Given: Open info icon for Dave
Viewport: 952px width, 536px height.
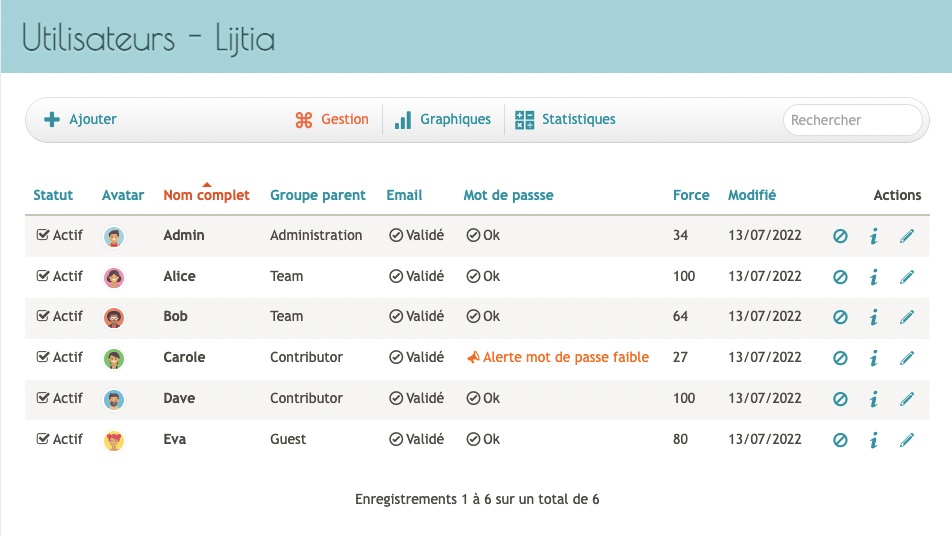Looking at the screenshot, I should pyautogui.click(x=874, y=399).
